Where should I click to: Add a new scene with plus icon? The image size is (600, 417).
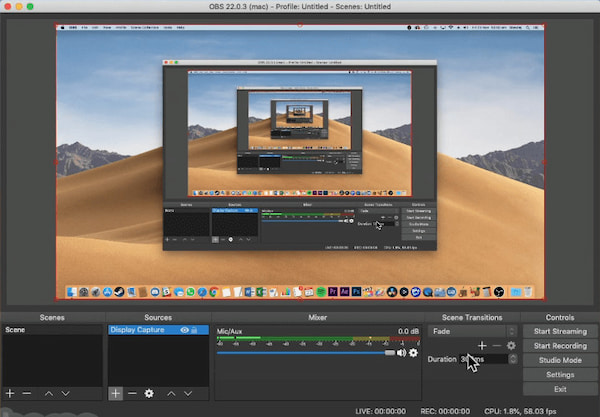tap(10, 394)
